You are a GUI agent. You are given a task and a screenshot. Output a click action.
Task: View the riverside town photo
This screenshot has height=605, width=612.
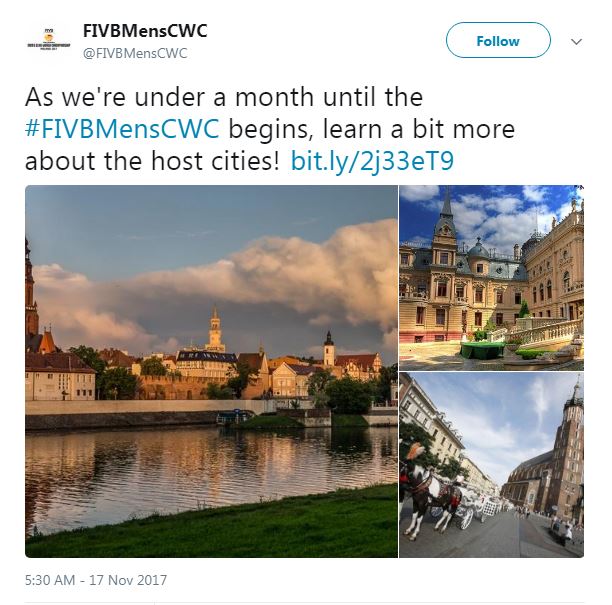pyautogui.click(x=212, y=371)
